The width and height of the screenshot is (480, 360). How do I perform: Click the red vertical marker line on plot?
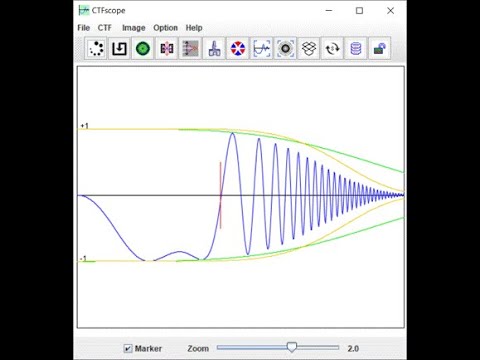coord(220,195)
